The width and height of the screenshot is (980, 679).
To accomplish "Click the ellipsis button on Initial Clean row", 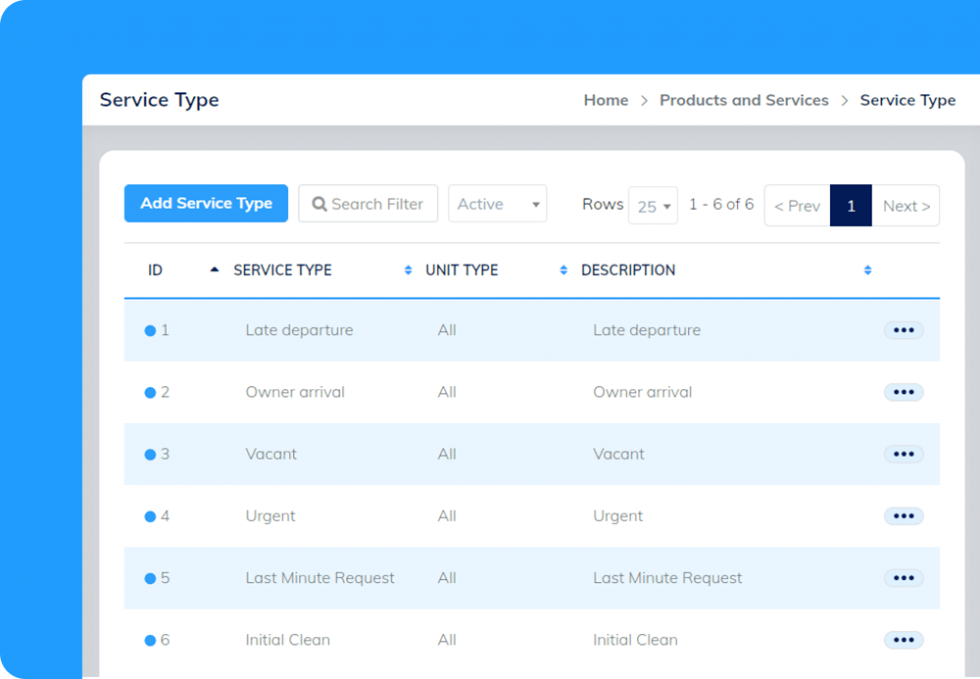I will [903, 640].
